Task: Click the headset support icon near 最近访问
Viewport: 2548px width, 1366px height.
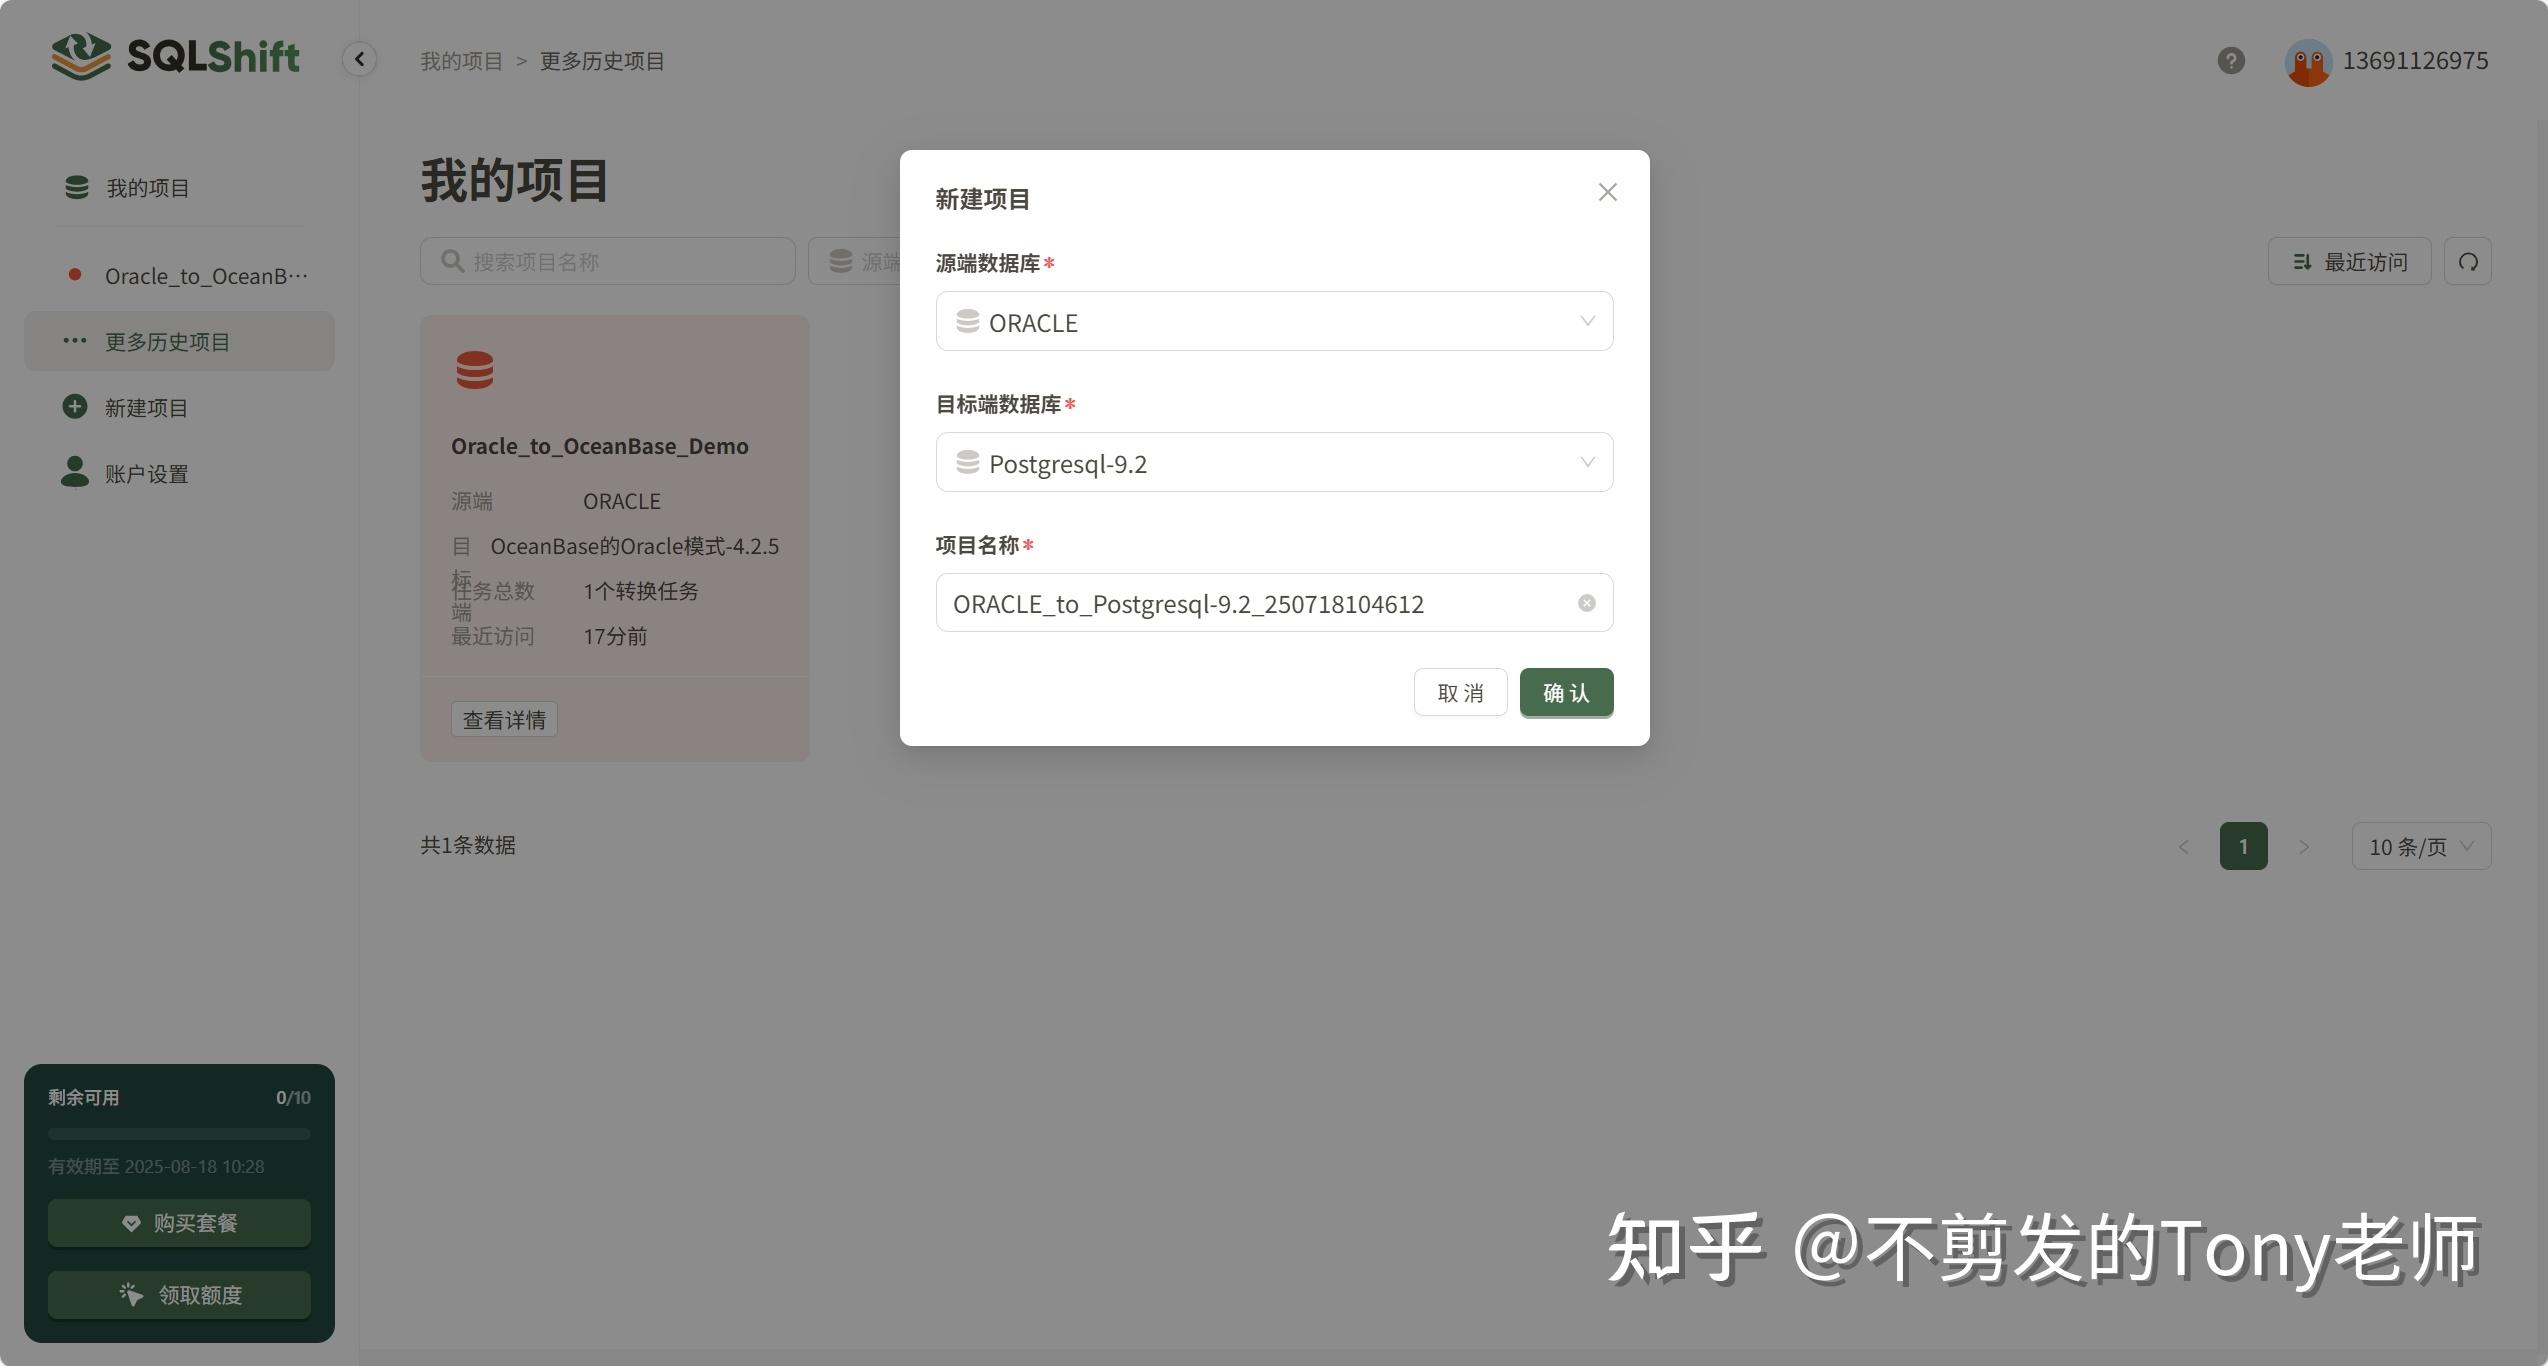Action: pos(2468,261)
